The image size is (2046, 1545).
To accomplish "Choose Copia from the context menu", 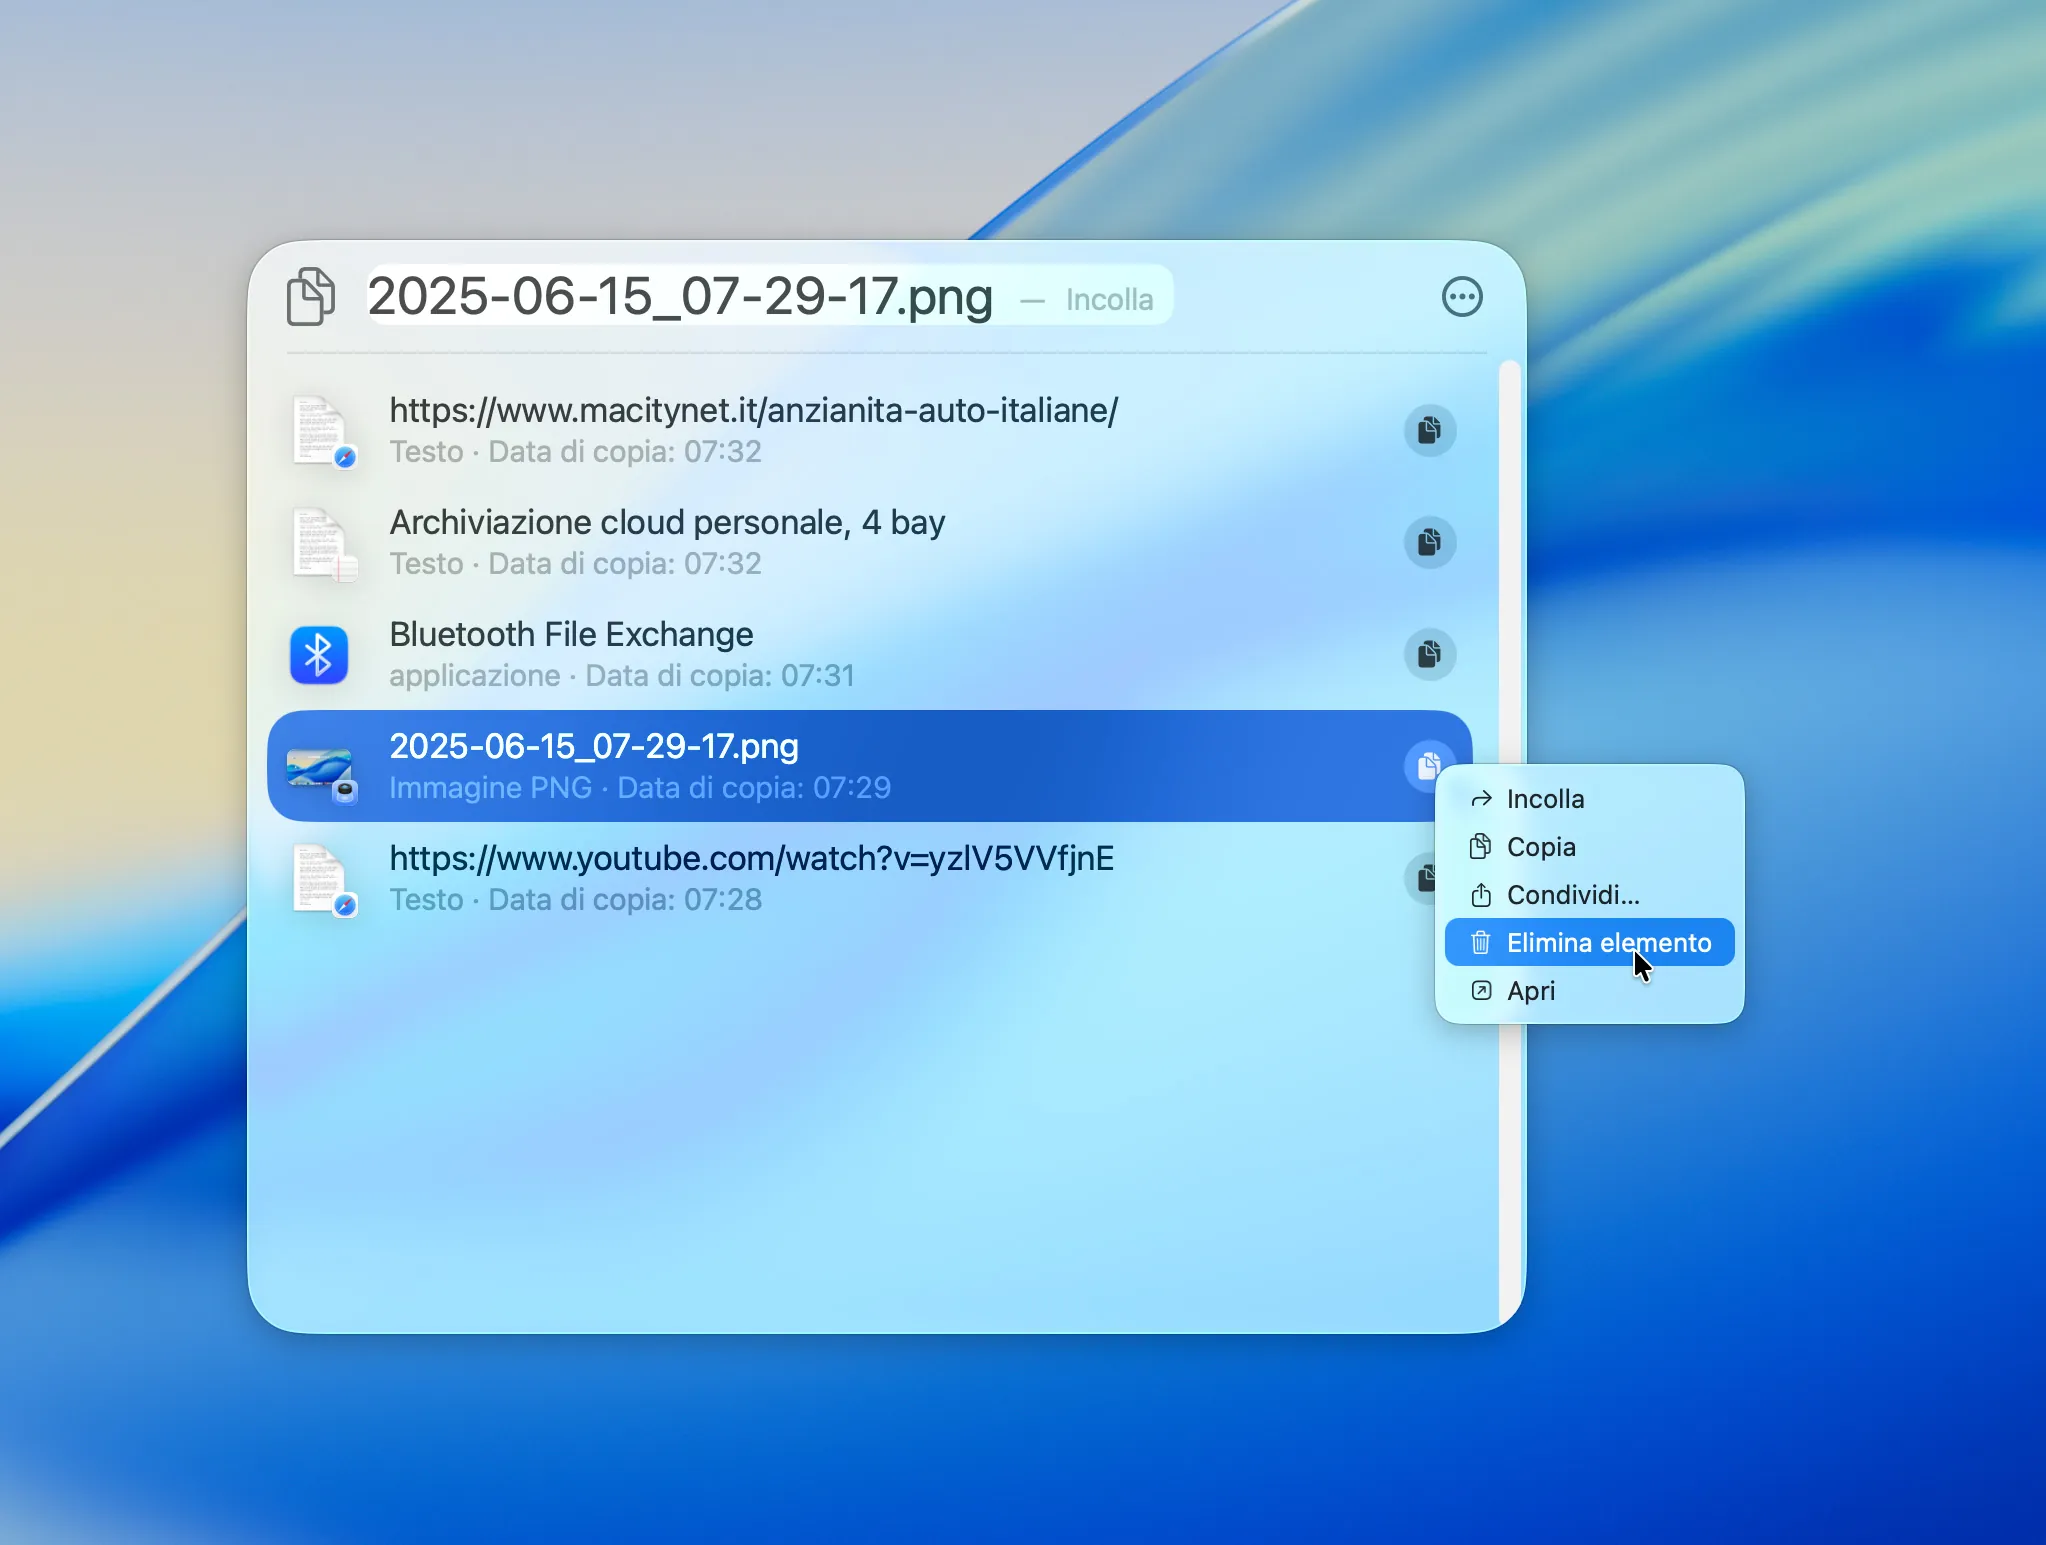I will [x=1541, y=847].
